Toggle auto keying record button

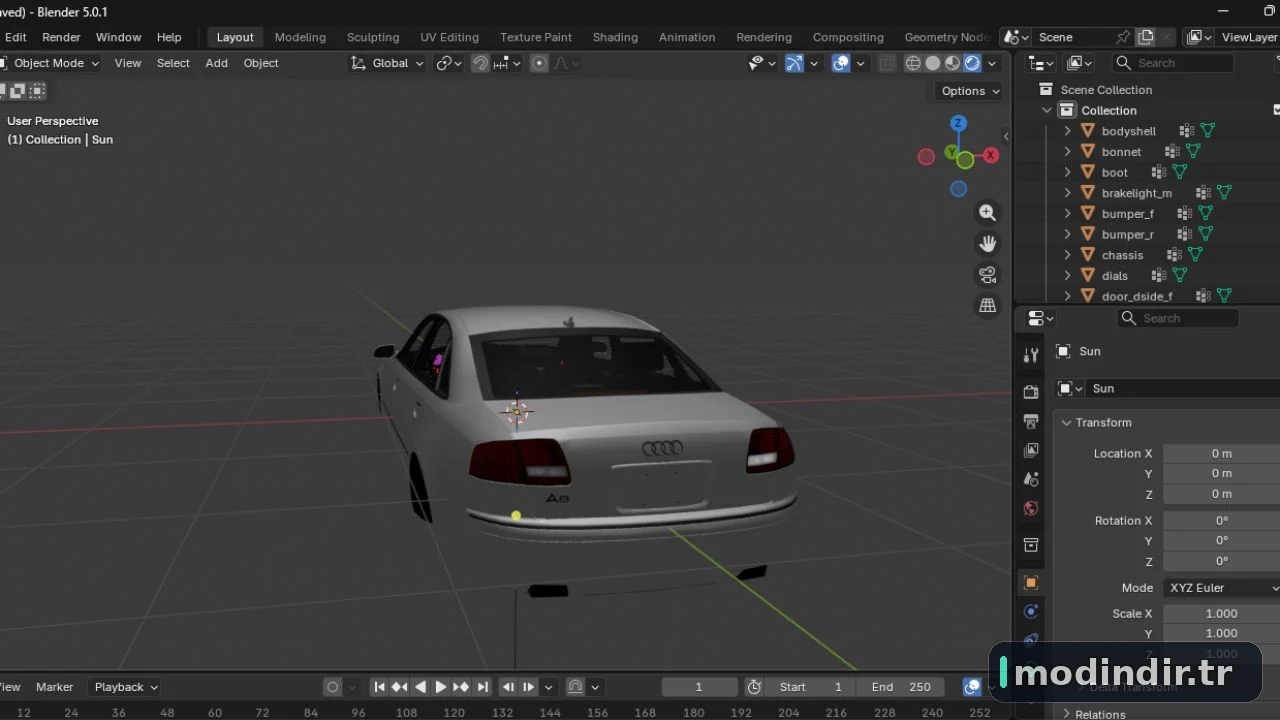[333, 687]
